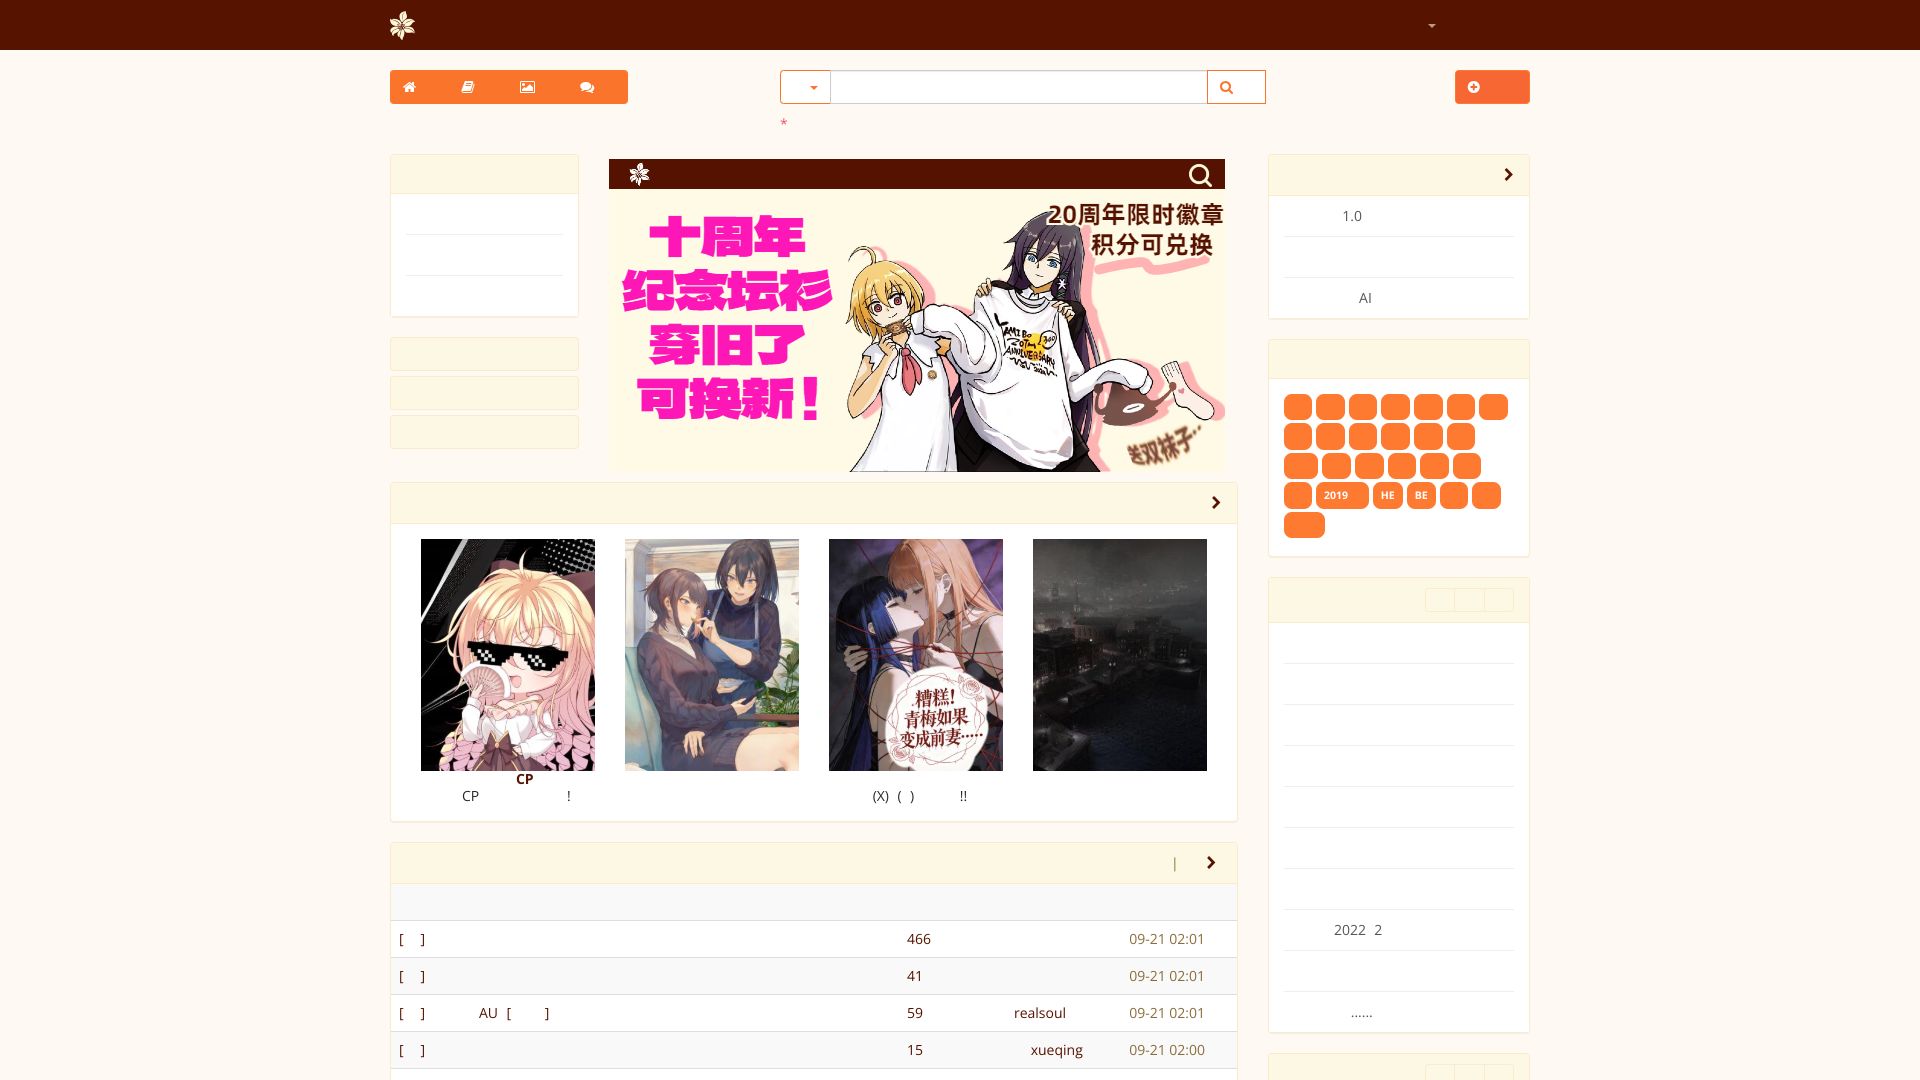Open the sunglasses blonde girl thumbnail

[508, 655]
